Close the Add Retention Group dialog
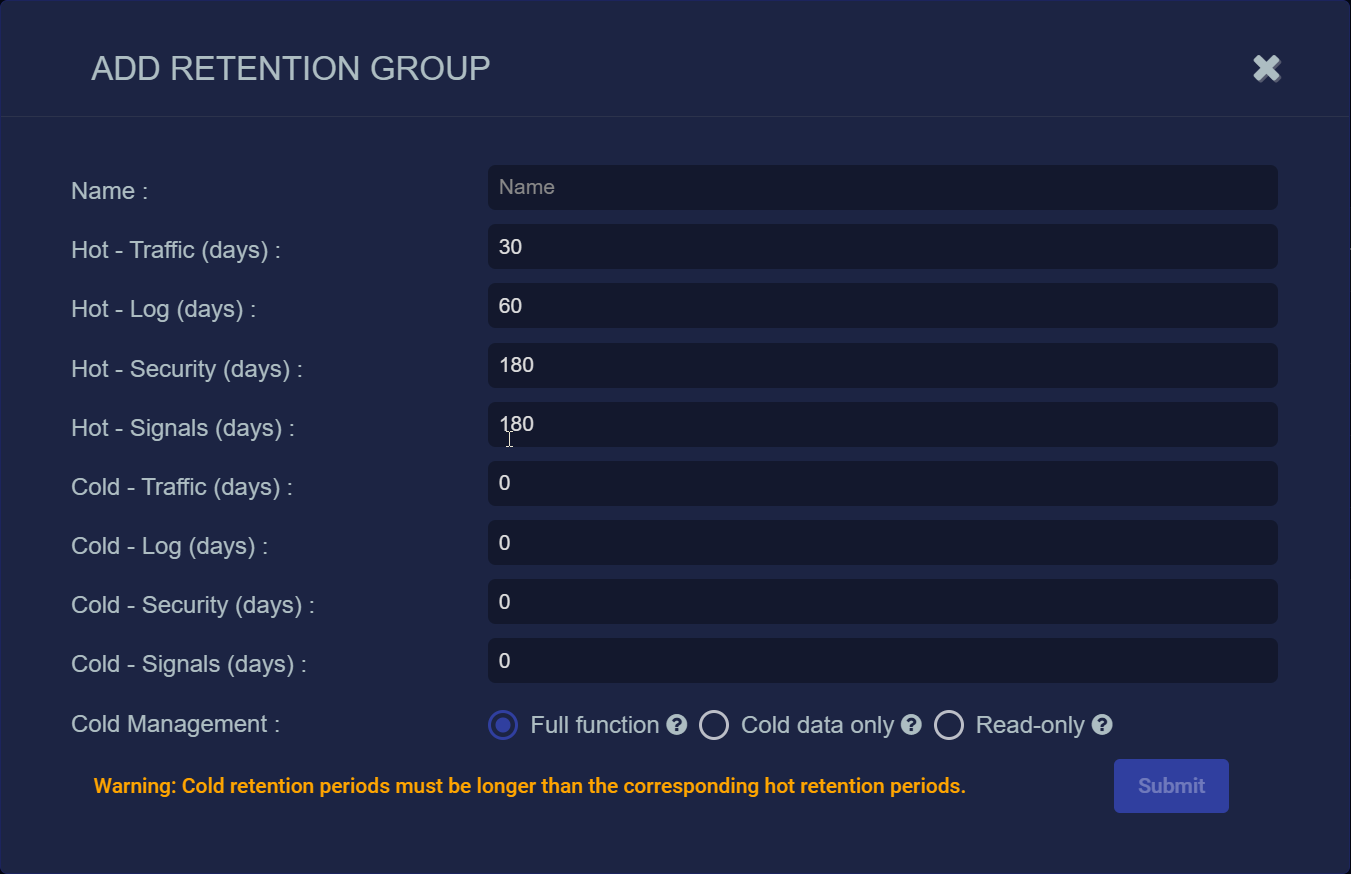Image resolution: width=1351 pixels, height=874 pixels. coord(1267,68)
